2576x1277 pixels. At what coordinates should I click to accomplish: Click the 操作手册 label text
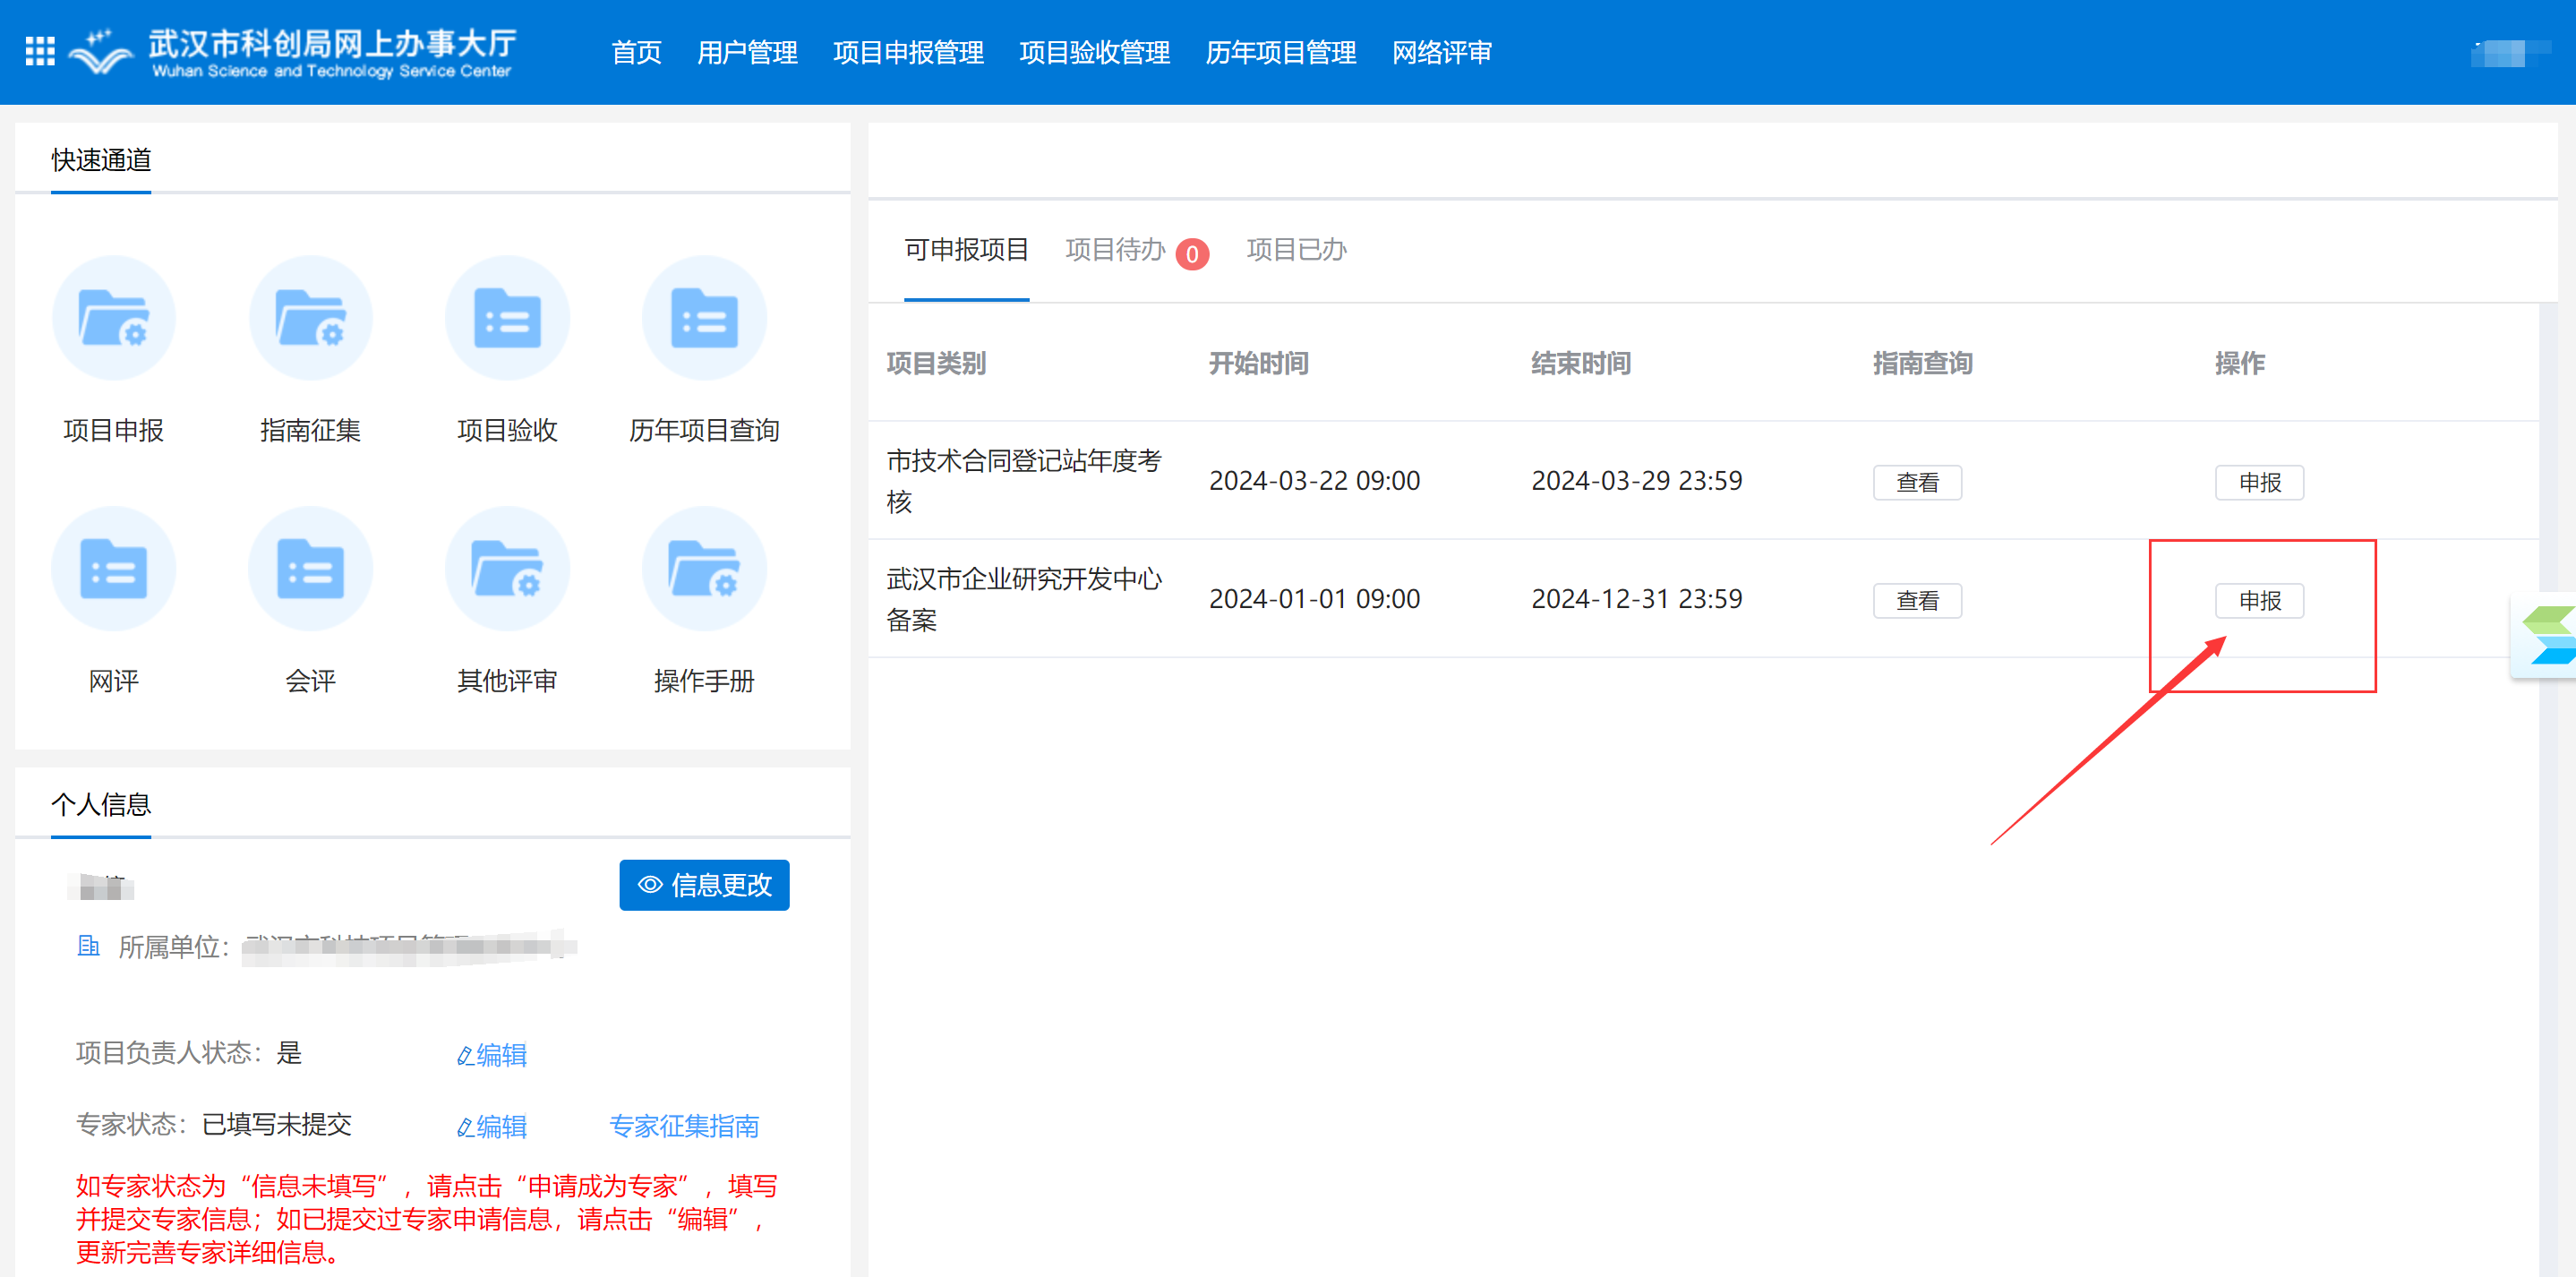tap(704, 682)
